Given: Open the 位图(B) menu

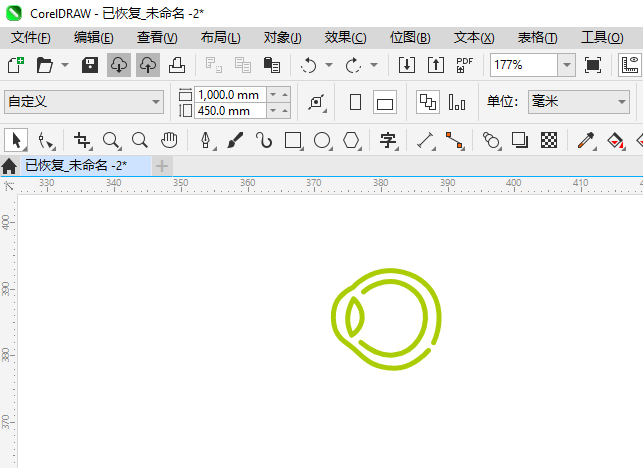Looking at the screenshot, I should pyautogui.click(x=410, y=38).
